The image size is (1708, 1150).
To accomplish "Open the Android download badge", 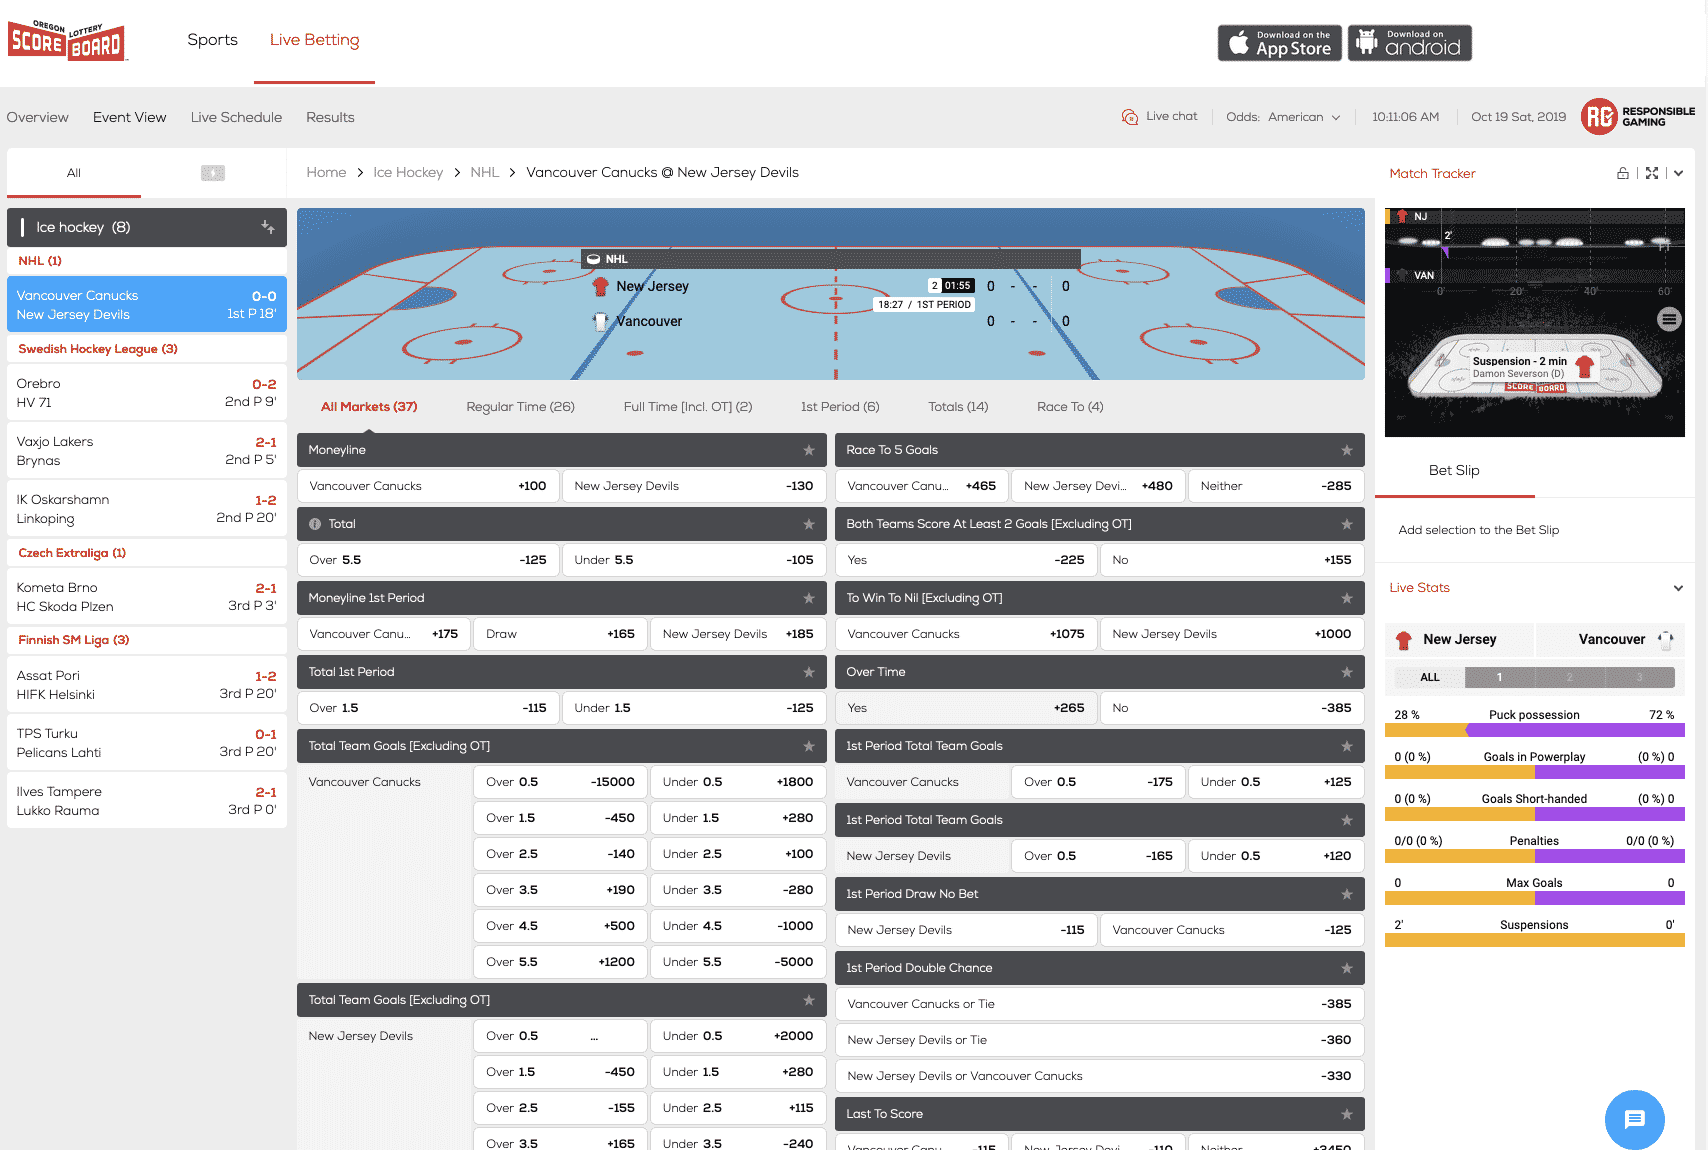I will (1410, 43).
